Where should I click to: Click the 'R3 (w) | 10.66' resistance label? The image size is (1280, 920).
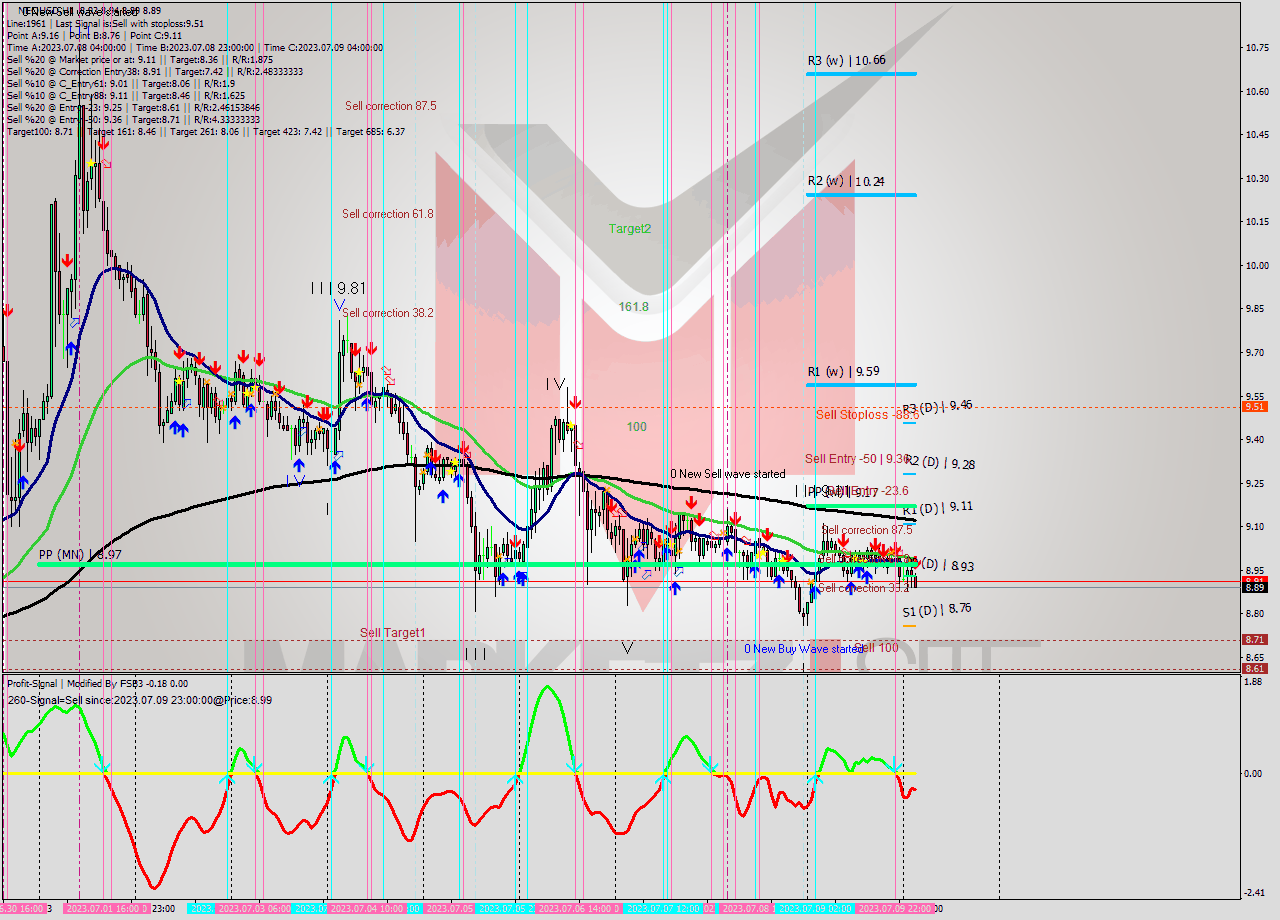coord(846,61)
